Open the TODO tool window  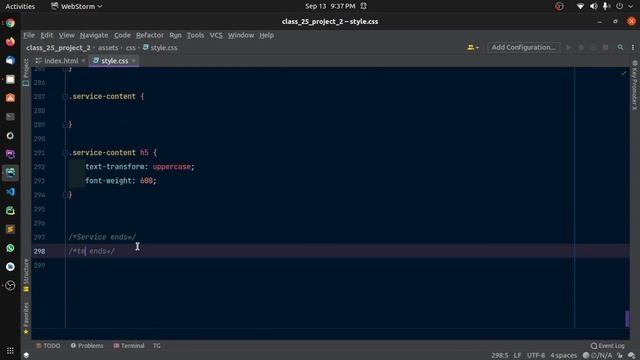pyautogui.click(x=48, y=346)
